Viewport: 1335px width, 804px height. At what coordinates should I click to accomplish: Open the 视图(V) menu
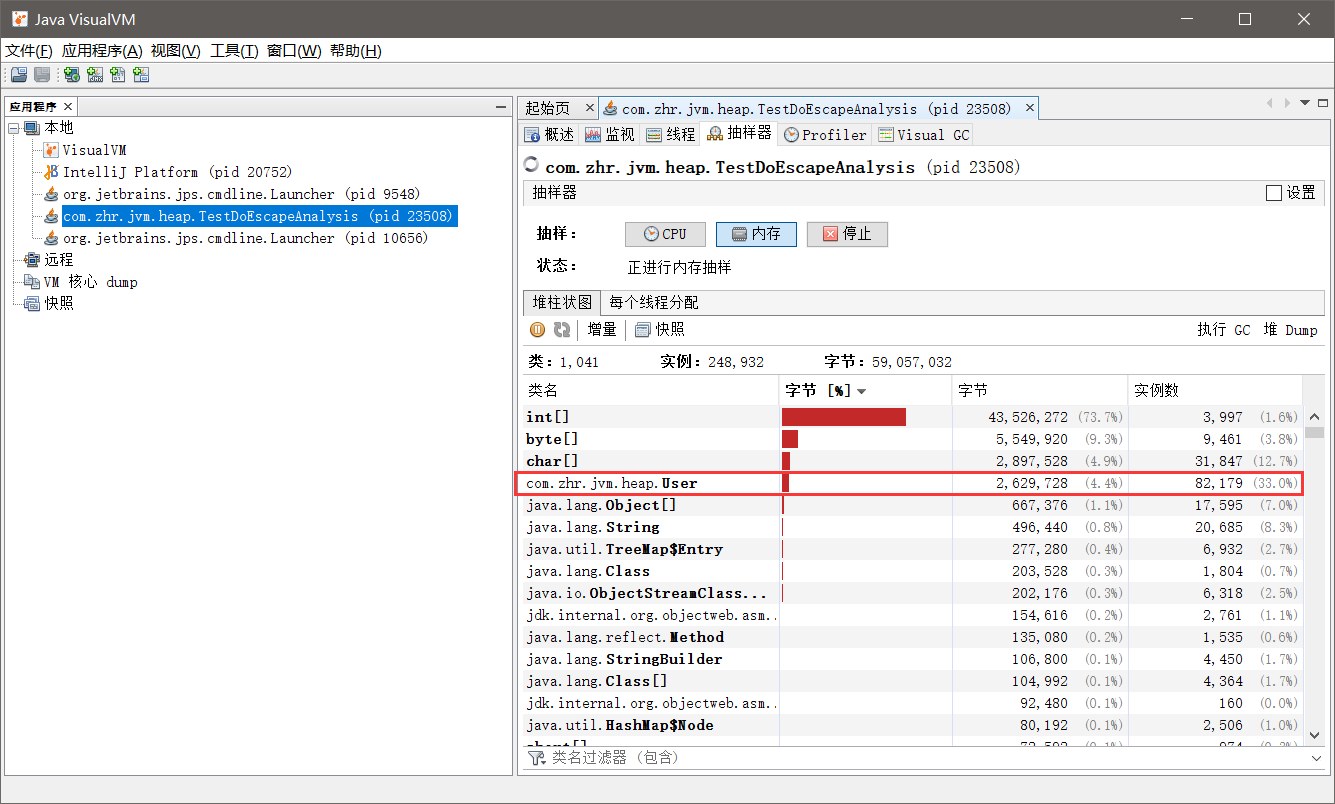[x=175, y=51]
